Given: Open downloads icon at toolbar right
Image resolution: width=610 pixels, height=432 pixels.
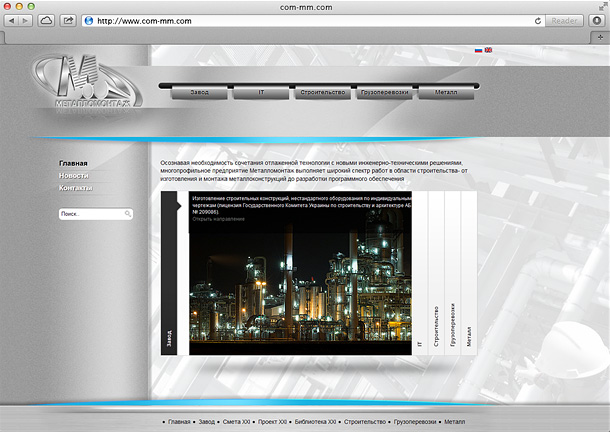Looking at the screenshot, I should pos(597,21).
